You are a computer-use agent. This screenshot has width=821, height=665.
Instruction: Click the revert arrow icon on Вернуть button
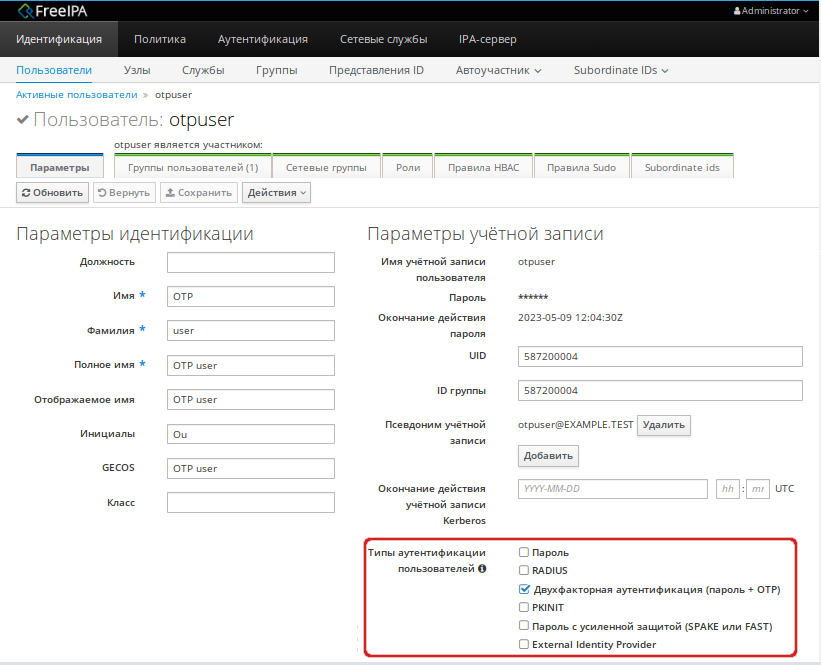tap(102, 192)
